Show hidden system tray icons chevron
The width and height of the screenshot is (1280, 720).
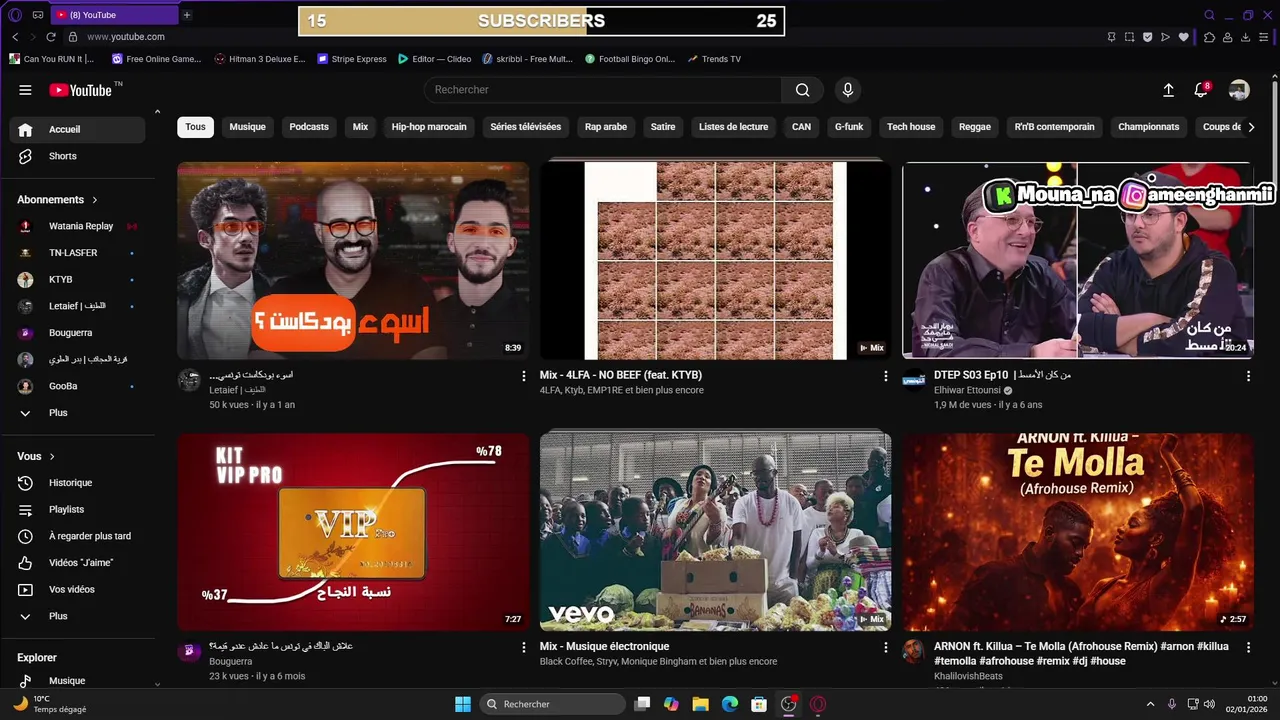pos(1150,704)
